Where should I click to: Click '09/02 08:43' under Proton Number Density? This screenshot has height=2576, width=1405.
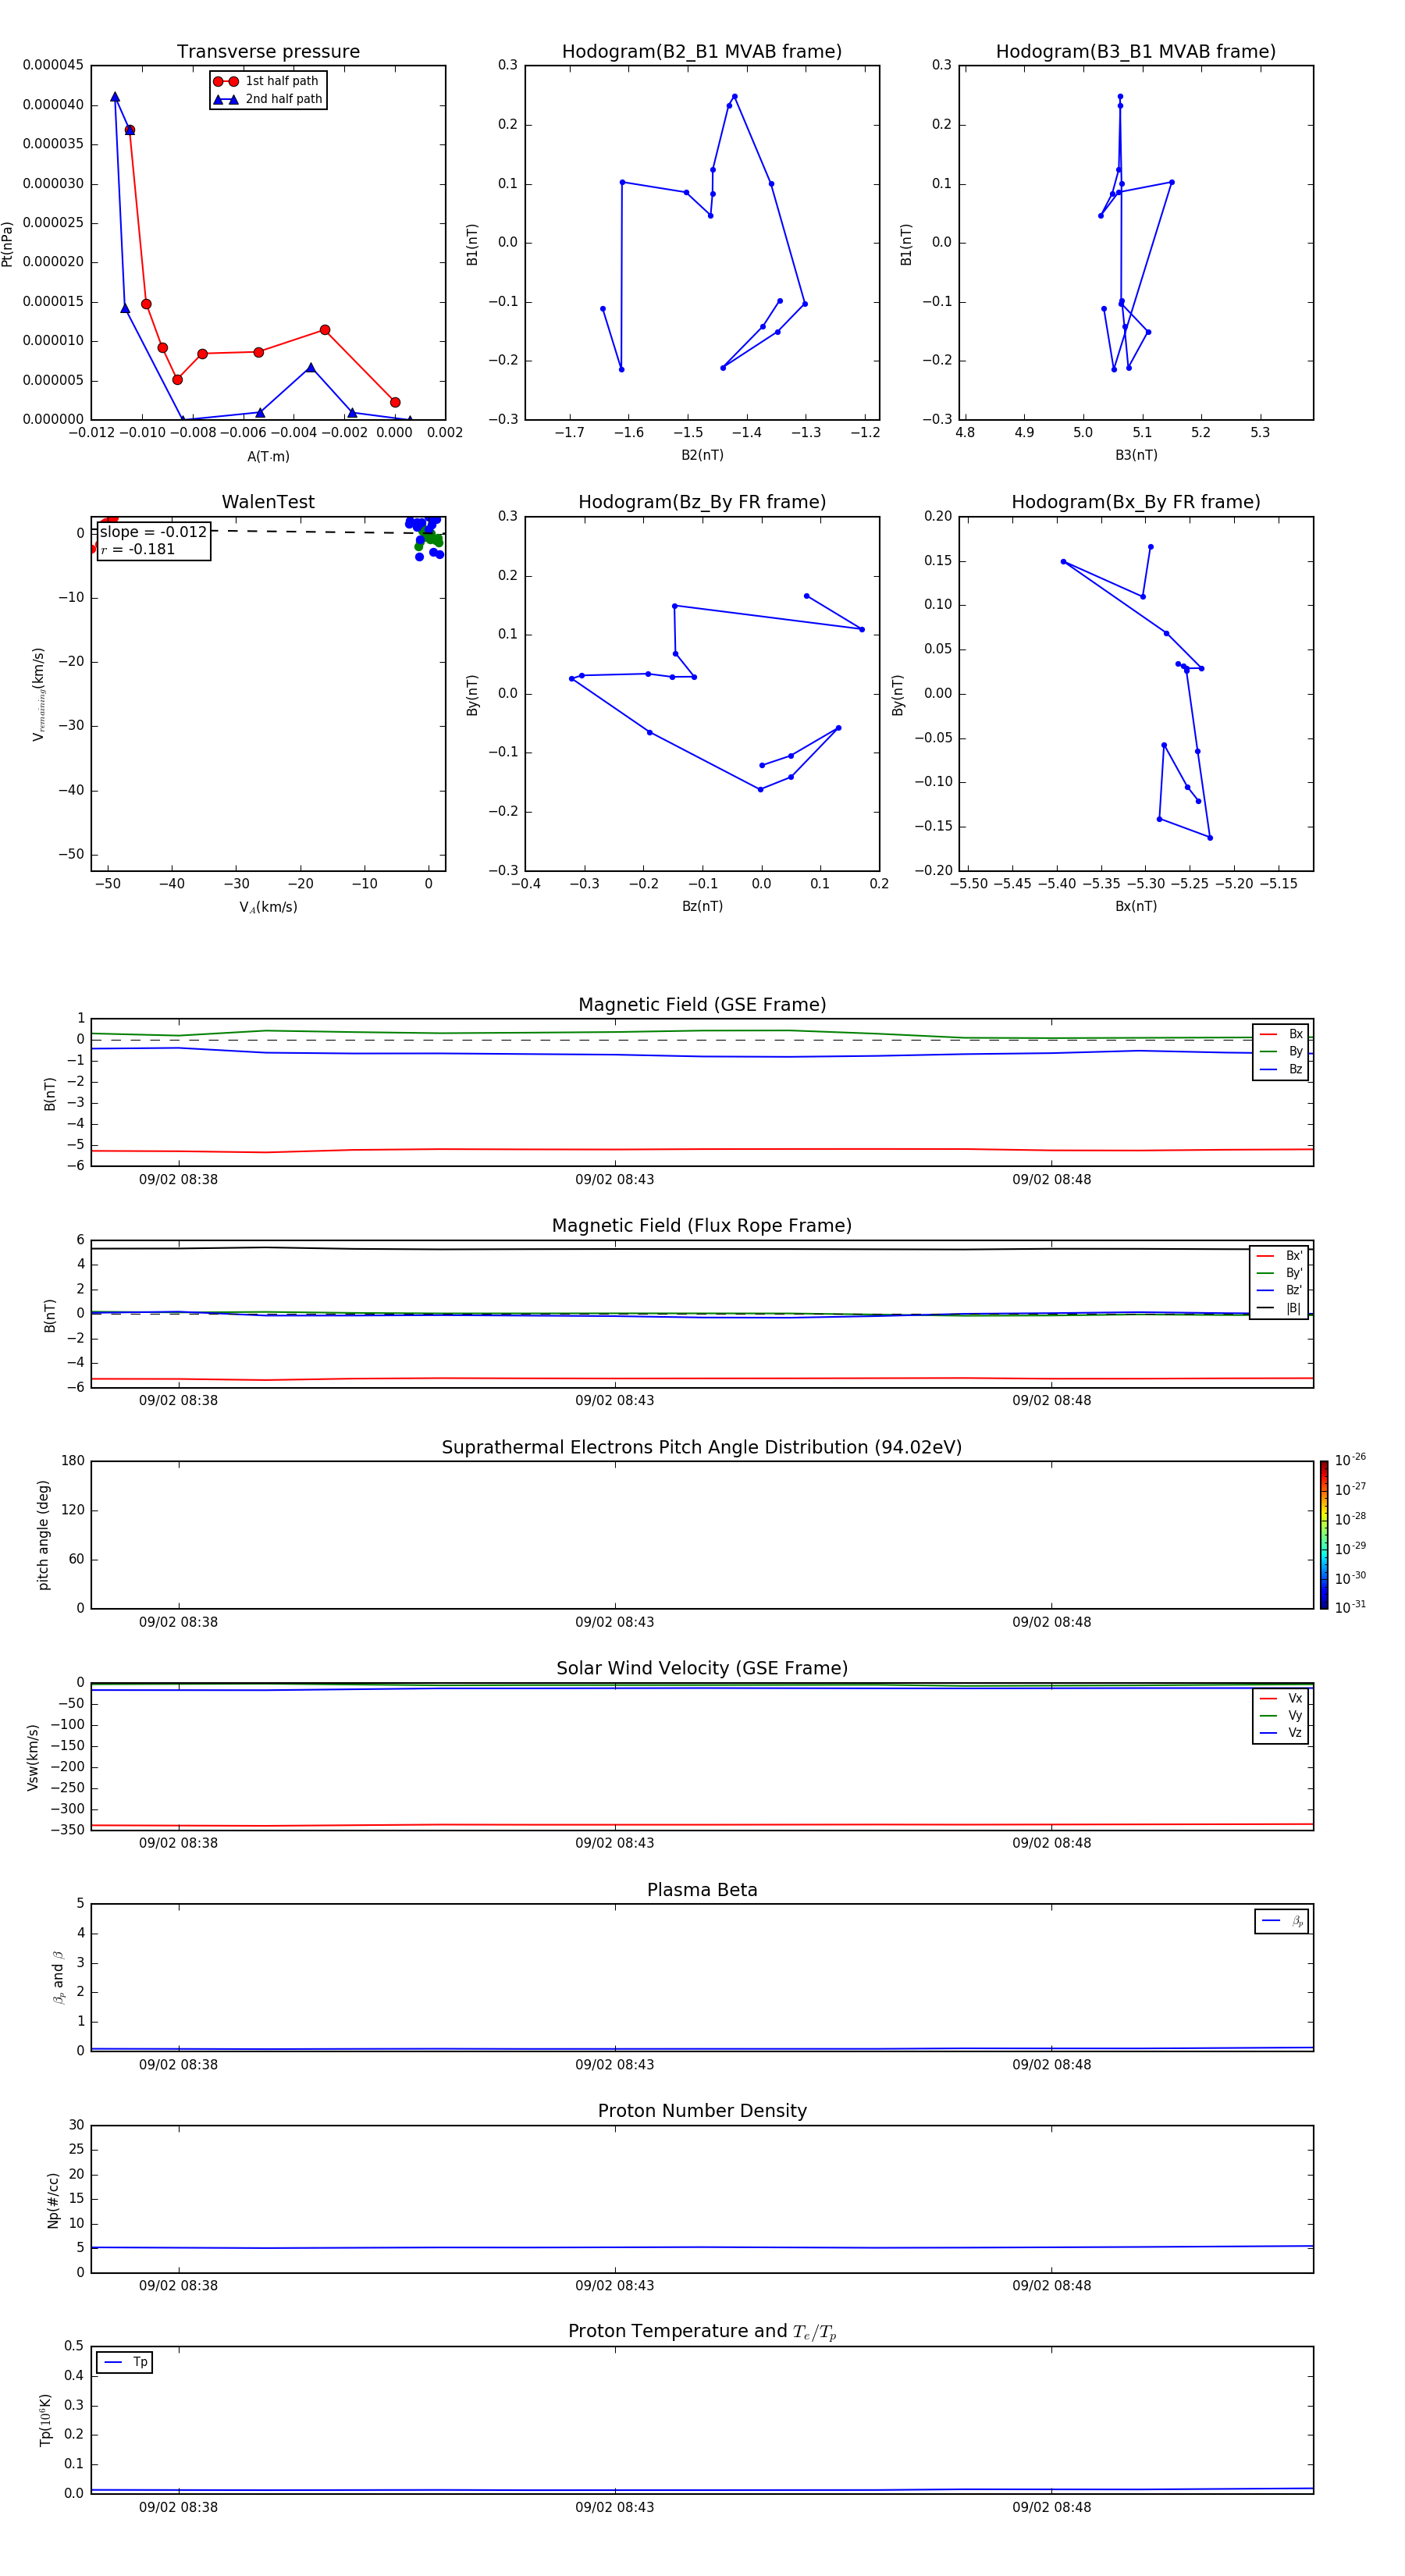[614, 2286]
